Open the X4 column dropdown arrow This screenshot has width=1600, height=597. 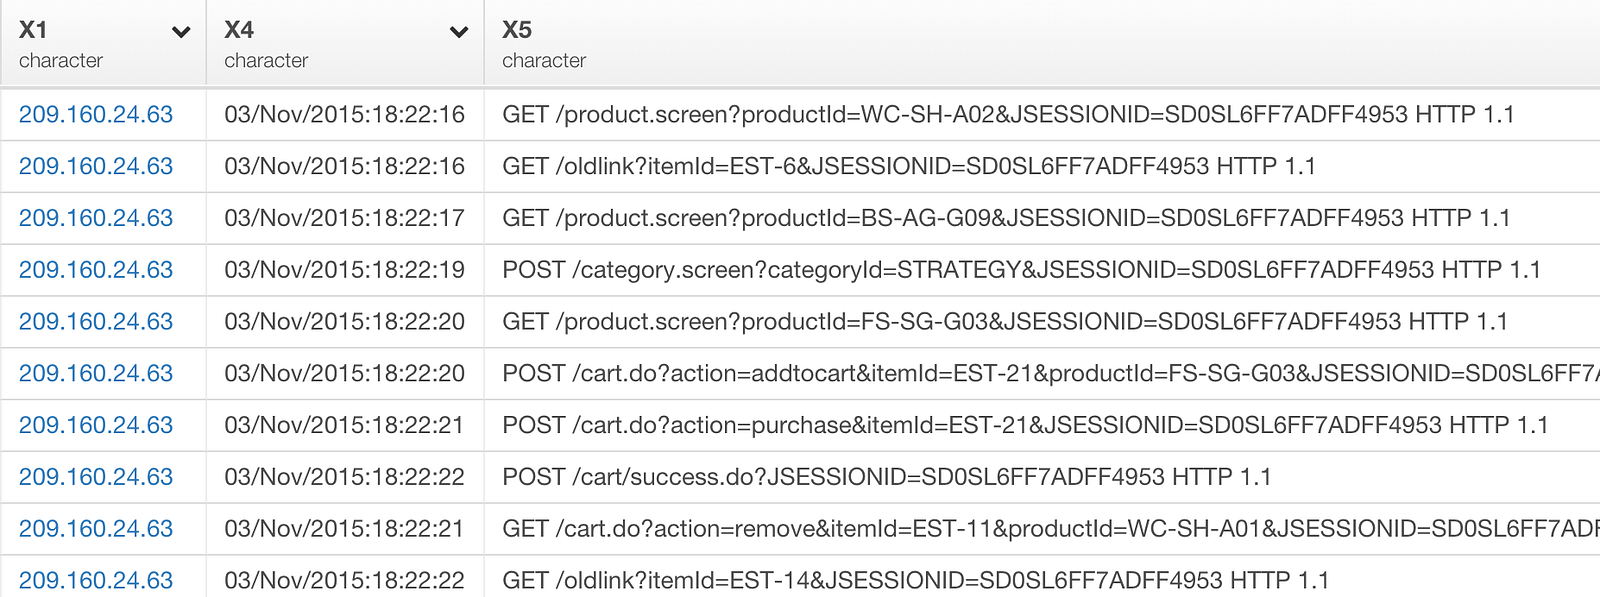(459, 32)
